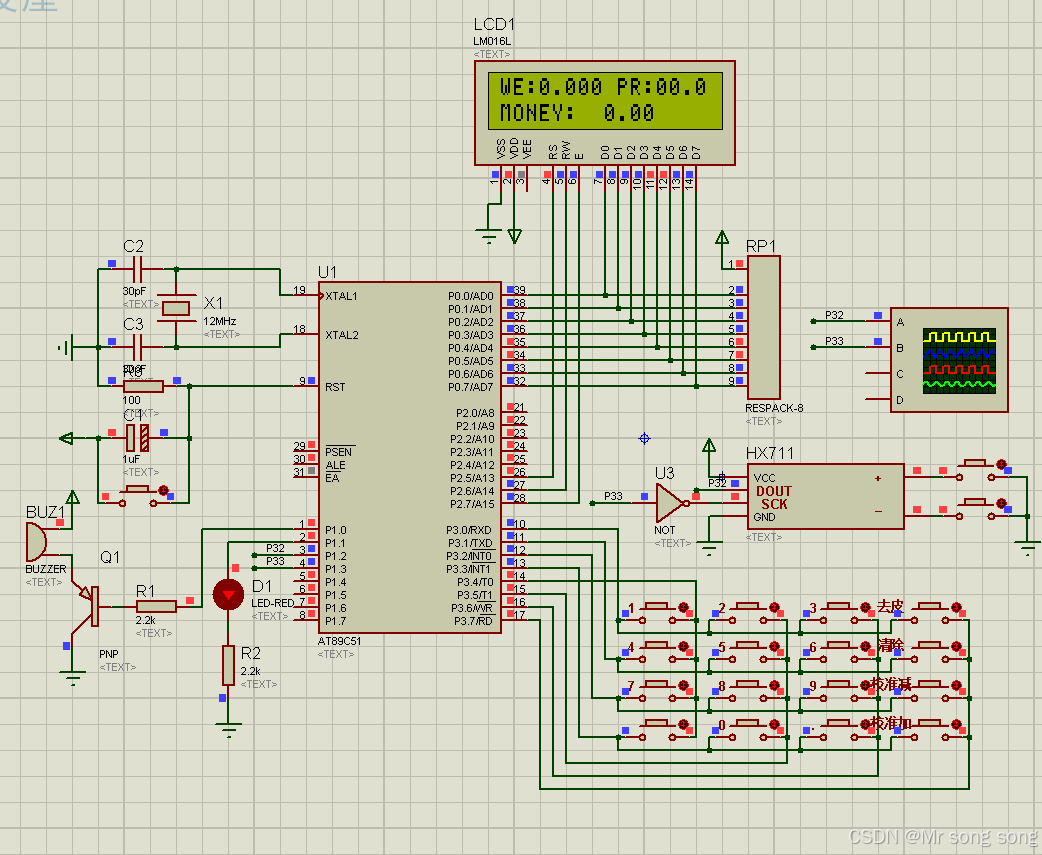Click the '12MHz' crystal value text
The width and height of the screenshot is (1042, 855).
(x=220, y=321)
